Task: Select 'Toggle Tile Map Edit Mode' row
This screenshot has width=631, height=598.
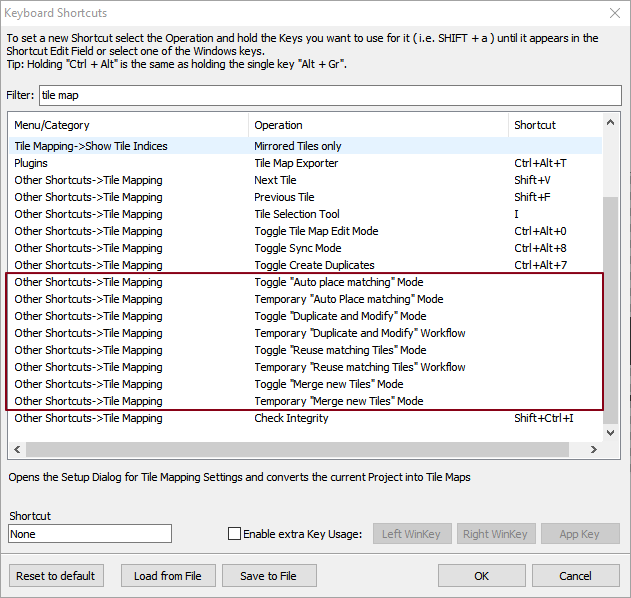Action: 305,231
